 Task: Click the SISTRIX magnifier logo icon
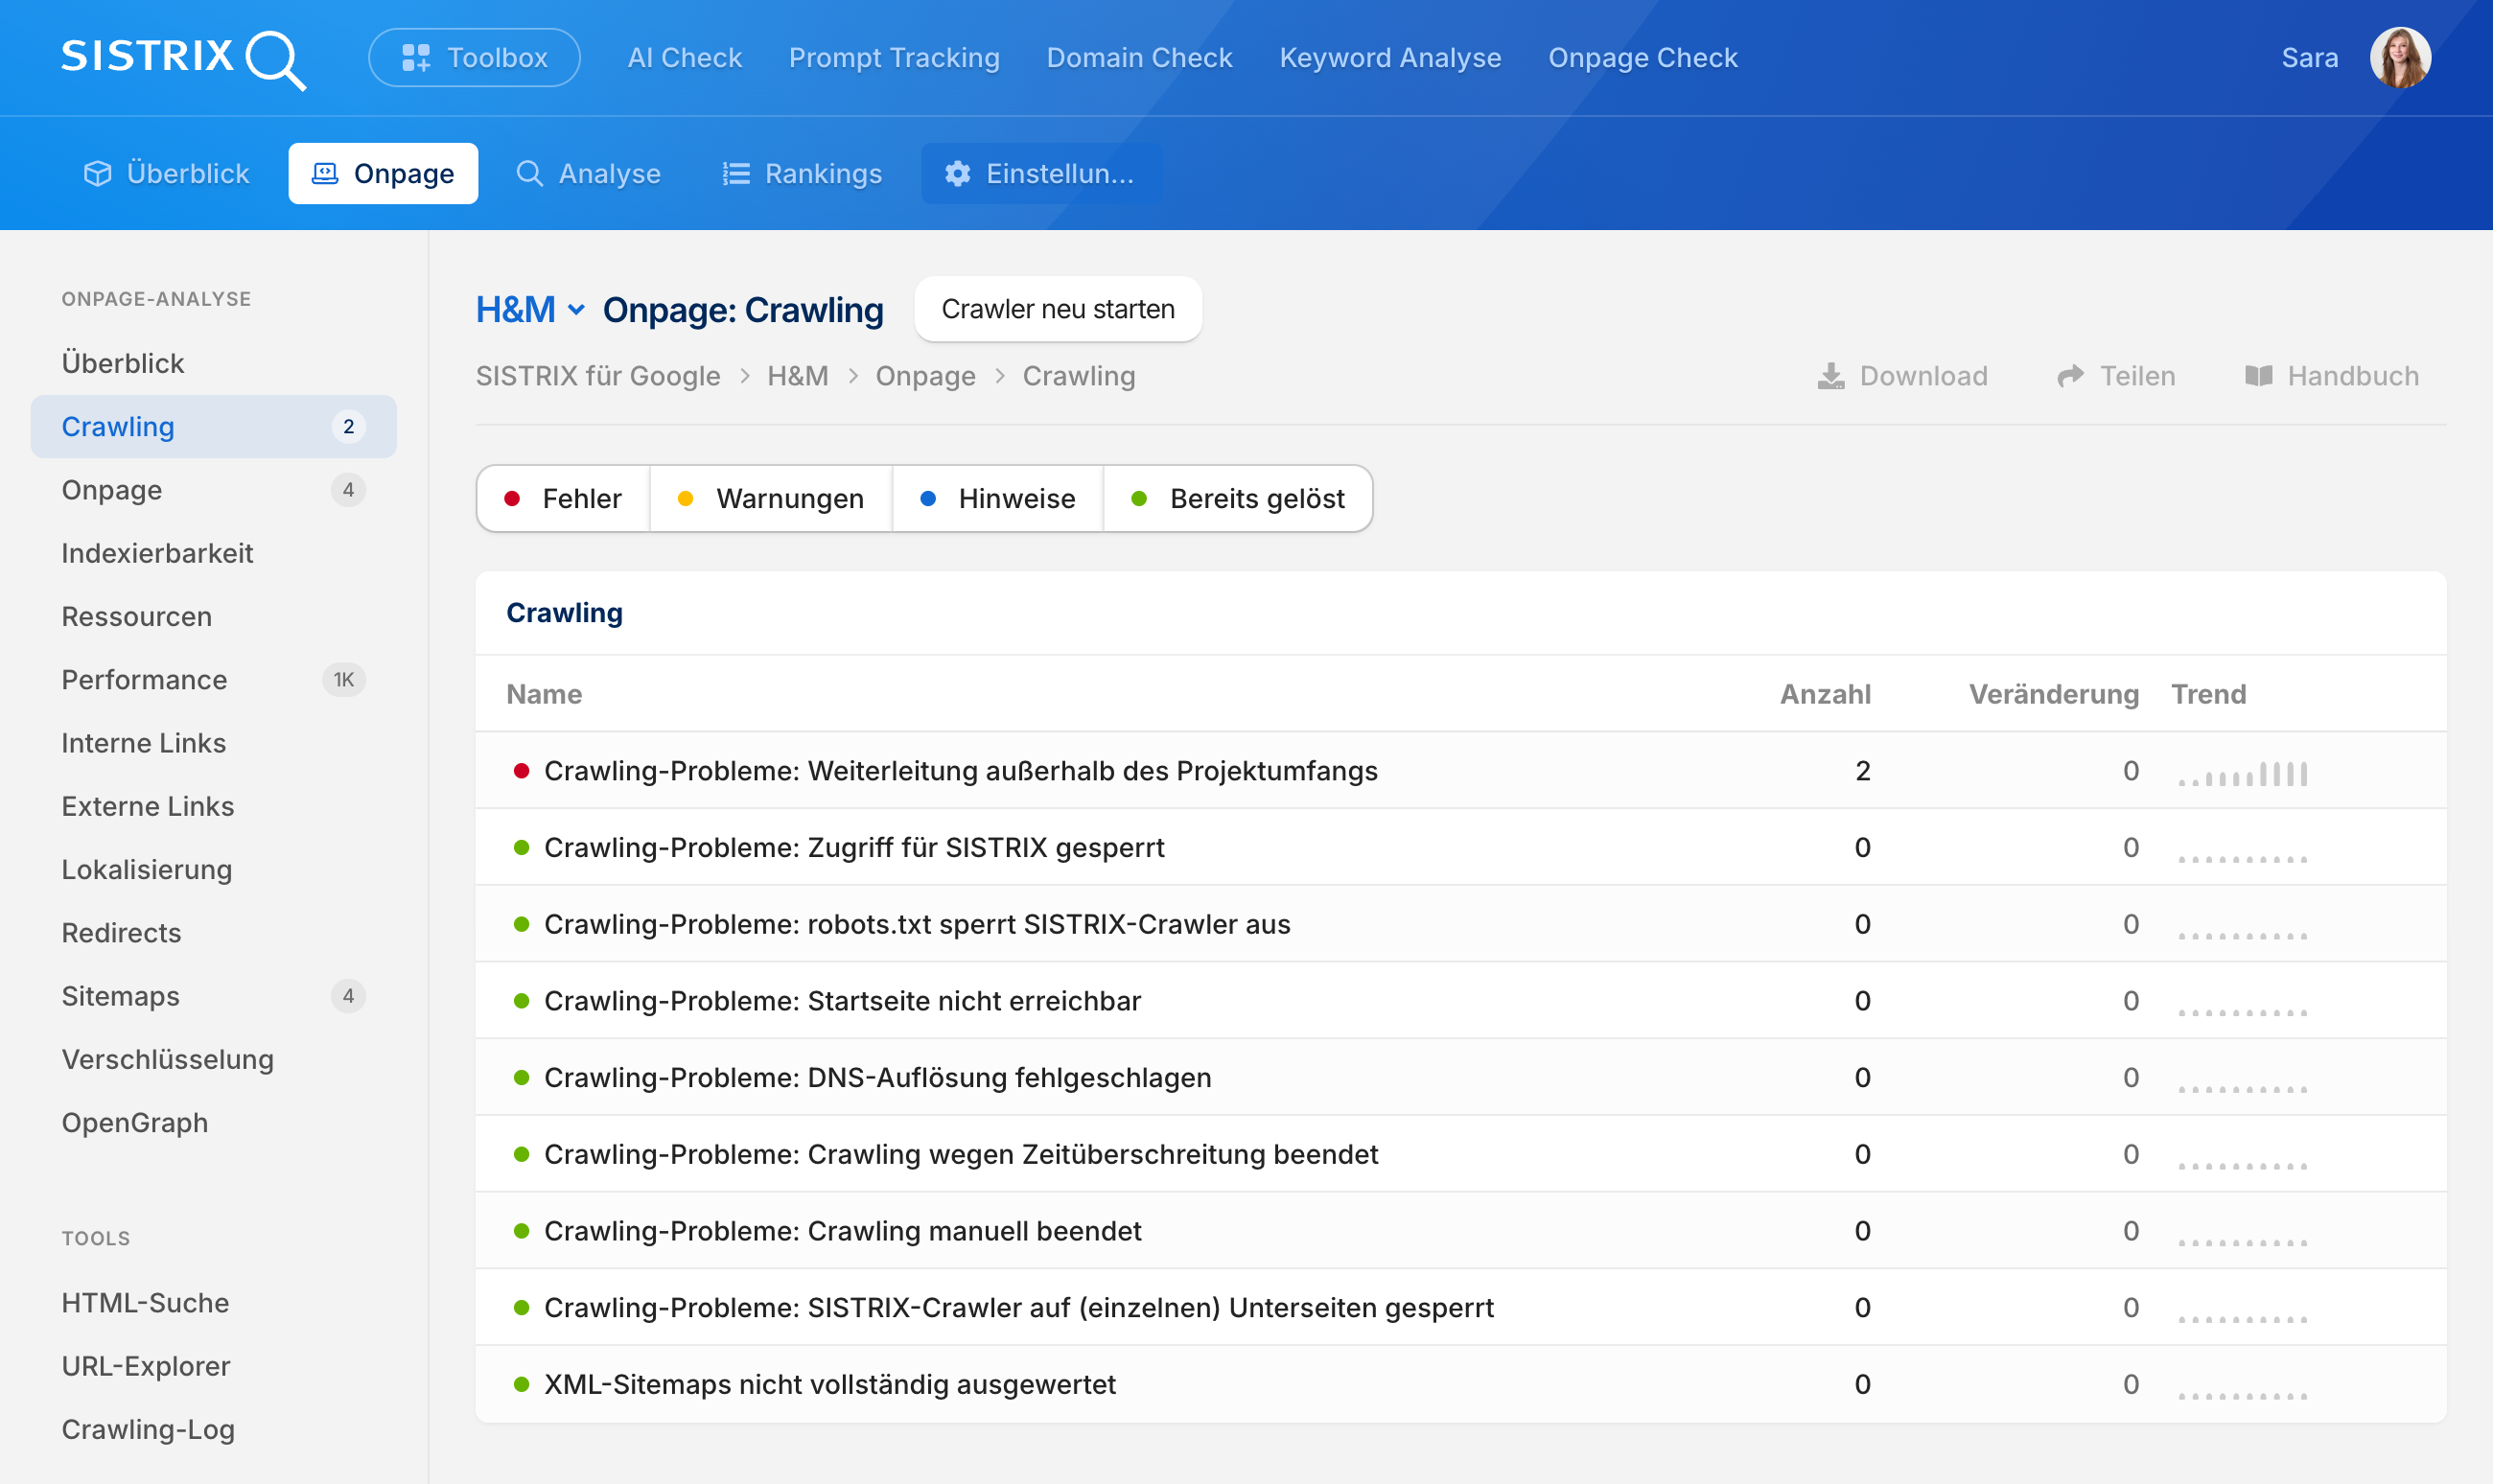[276, 60]
